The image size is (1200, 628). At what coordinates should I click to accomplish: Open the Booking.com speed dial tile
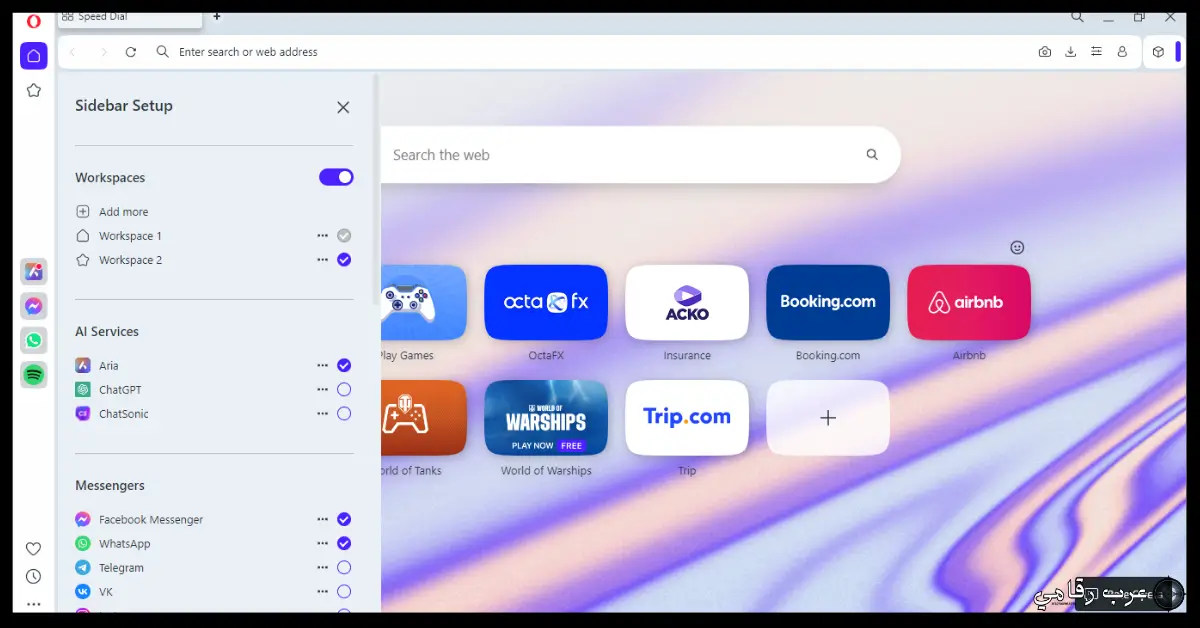828,303
